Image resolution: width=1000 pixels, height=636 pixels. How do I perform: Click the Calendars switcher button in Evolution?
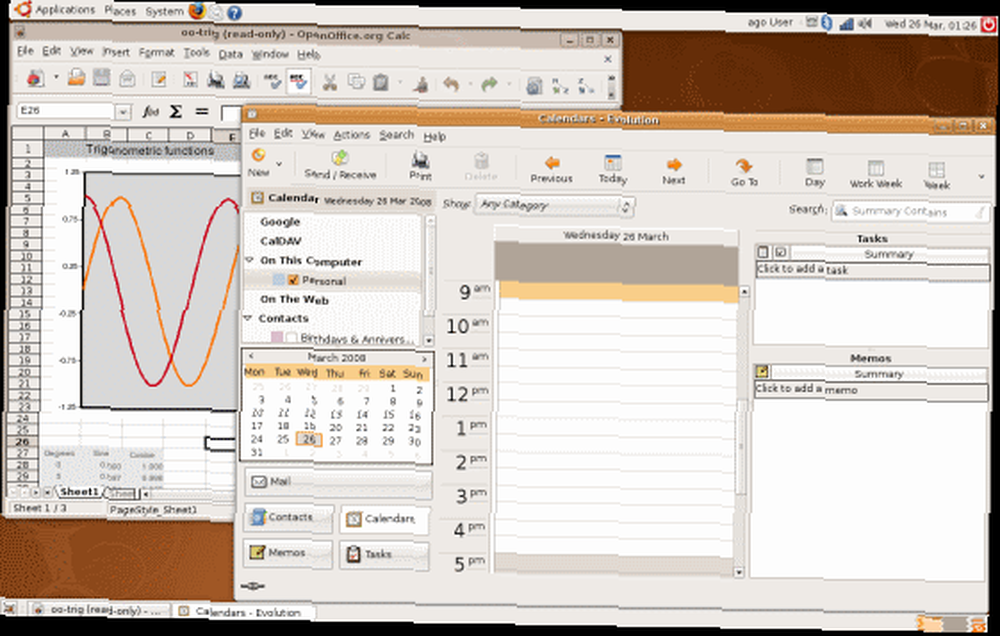pos(385,519)
